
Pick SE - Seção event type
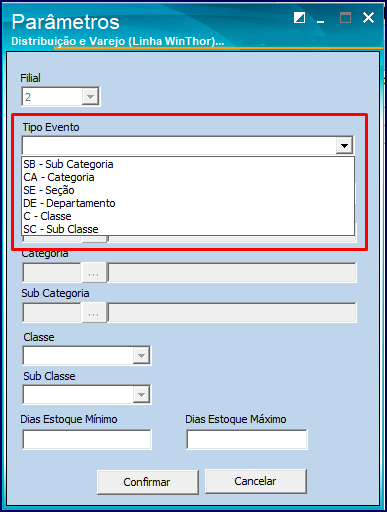pos(188,190)
